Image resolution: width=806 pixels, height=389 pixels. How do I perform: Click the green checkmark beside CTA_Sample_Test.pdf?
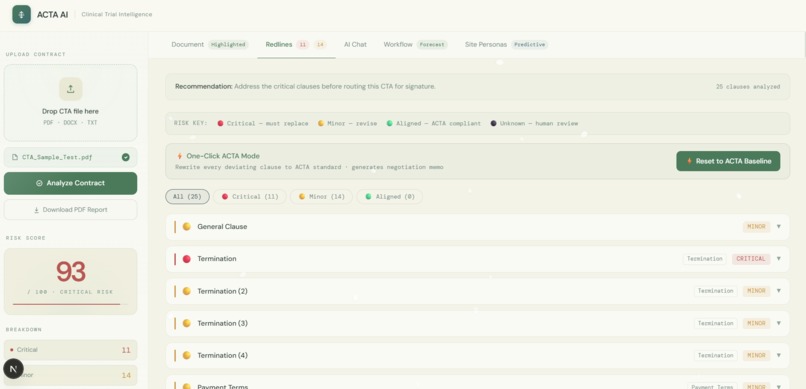click(x=126, y=157)
